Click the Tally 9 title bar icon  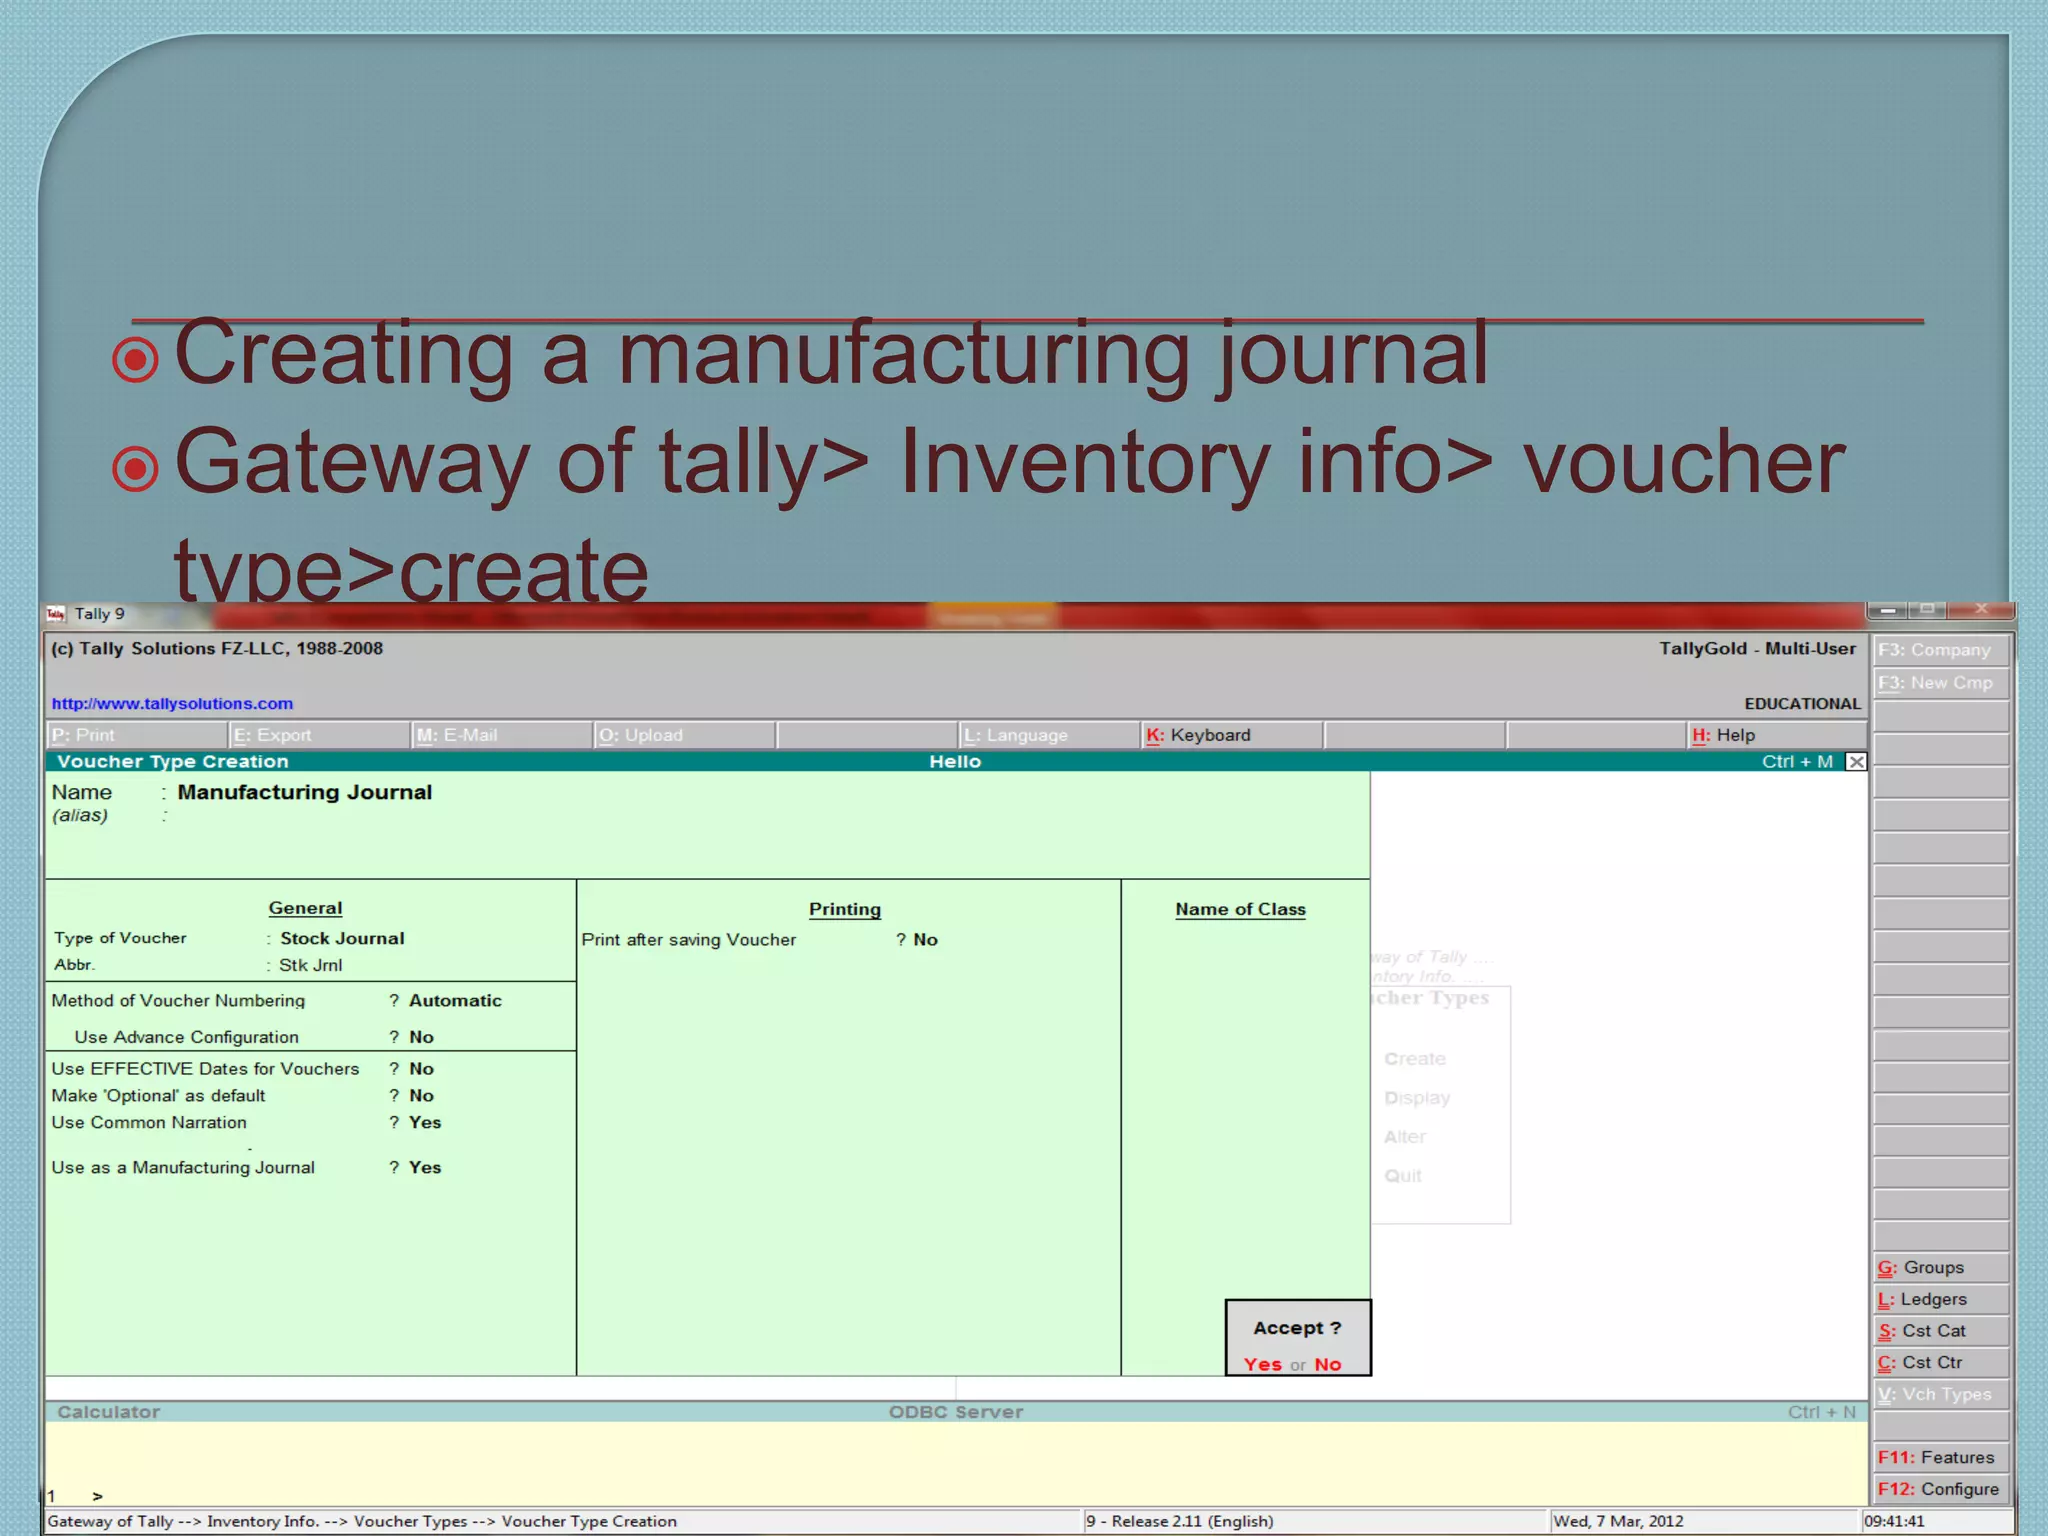tap(56, 614)
